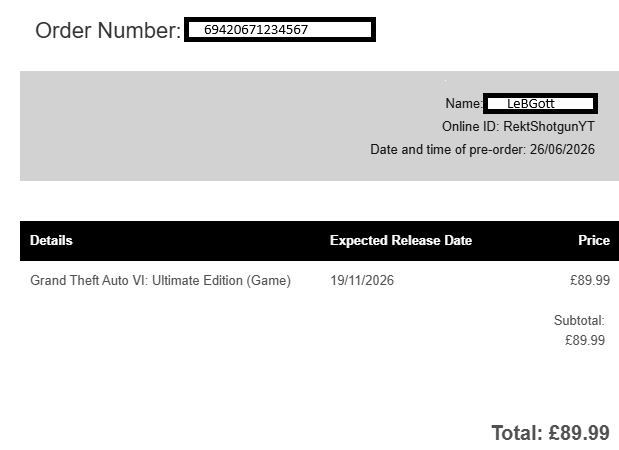Click the Online ID: label
Image resolution: width=619 pixels, height=450 pixels.
(471, 127)
